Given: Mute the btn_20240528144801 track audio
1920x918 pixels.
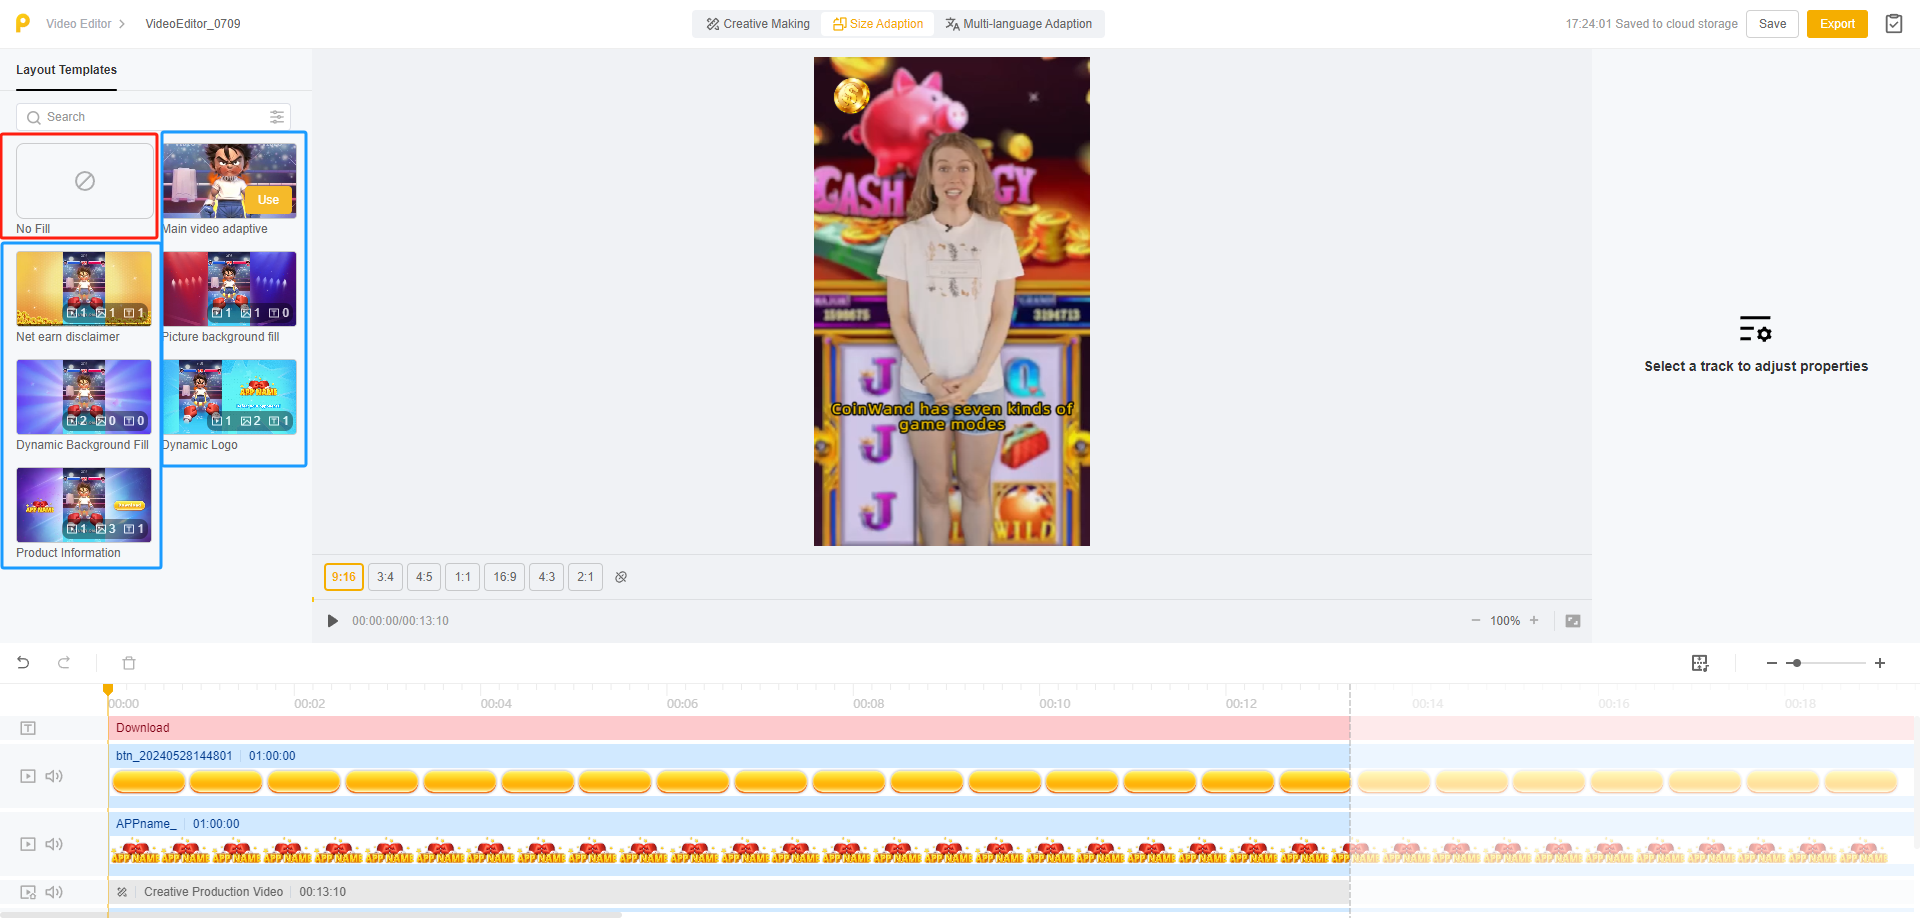Looking at the screenshot, I should pos(54,776).
